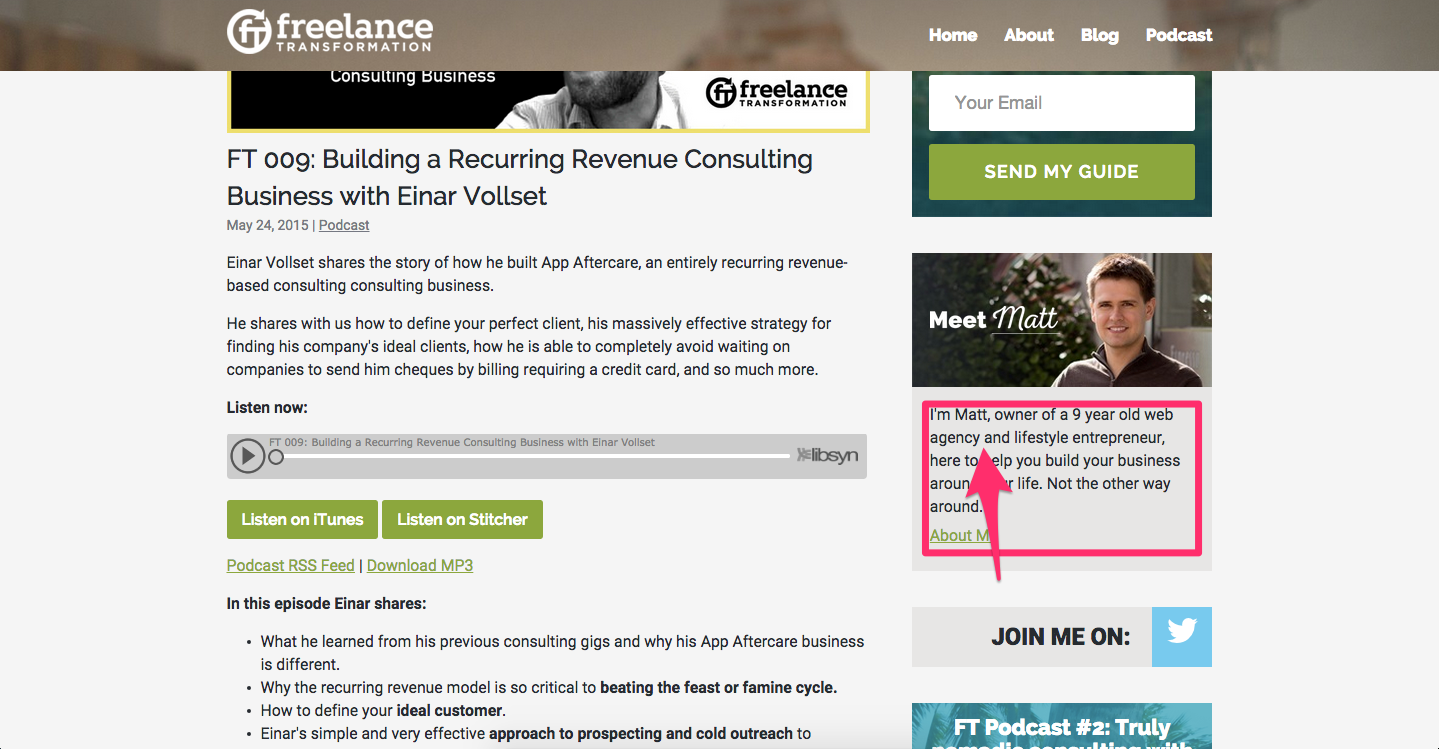Open the Podcast RSS Feed link
The width and height of the screenshot is (1439, 749).
click(x=290, y=566)
